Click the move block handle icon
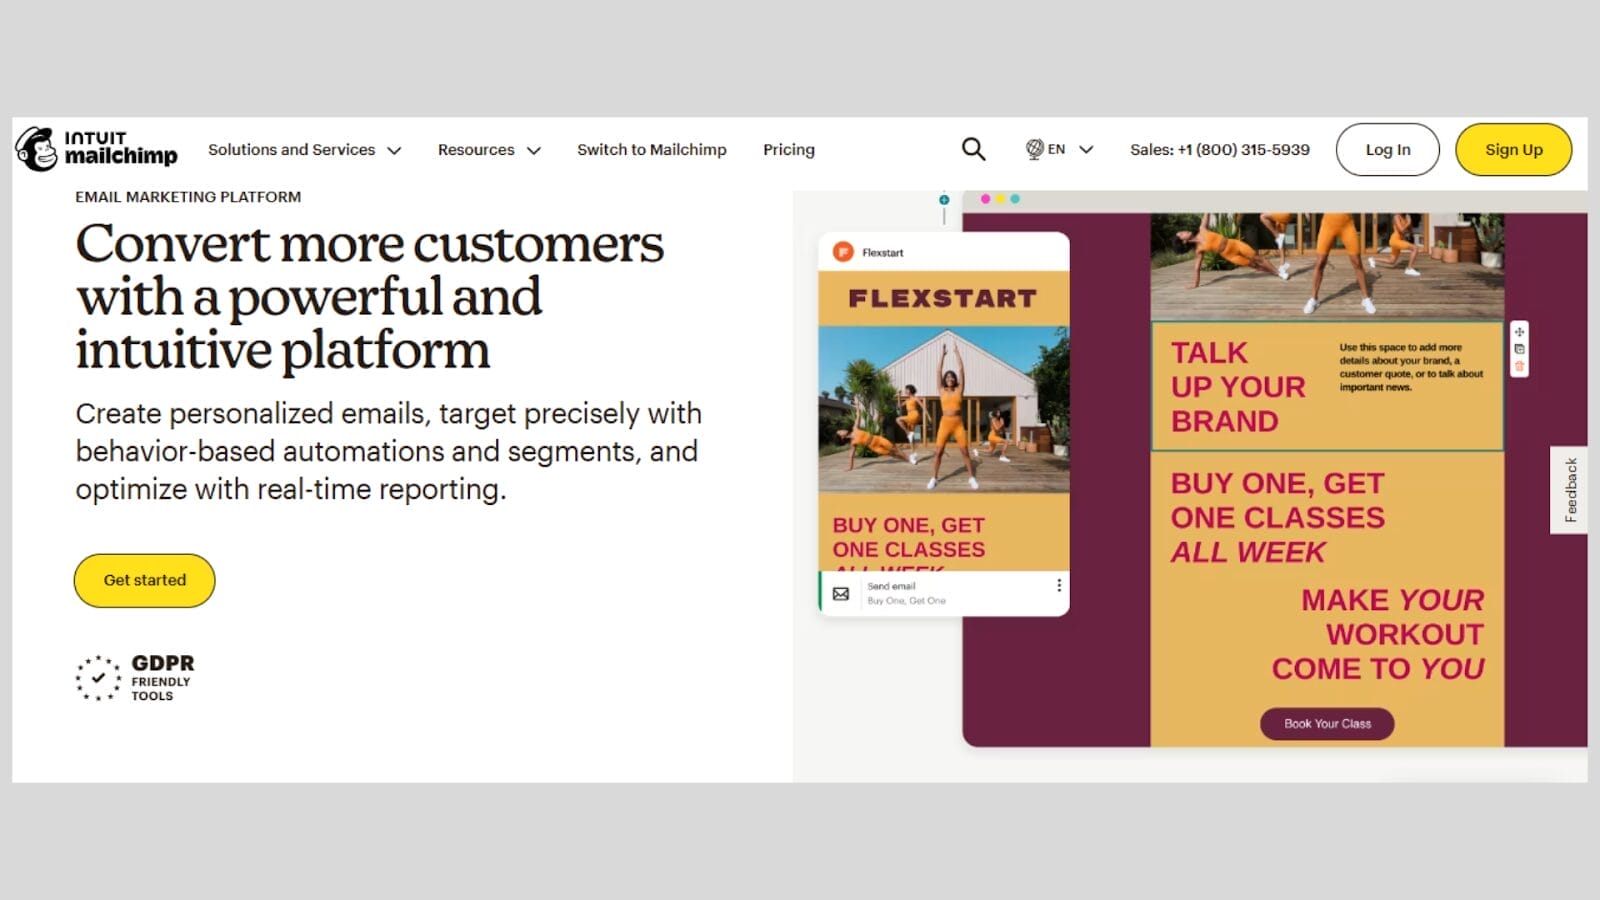Viewport: 1600px width, 900px height. [x=1519, y=332]
